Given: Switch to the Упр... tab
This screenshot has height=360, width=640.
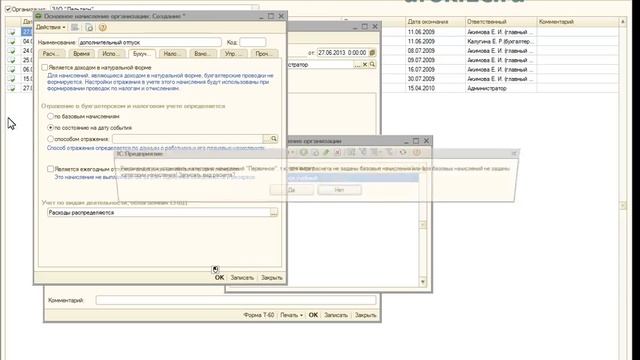Looking at the screenshot, I should click(233, 53).
